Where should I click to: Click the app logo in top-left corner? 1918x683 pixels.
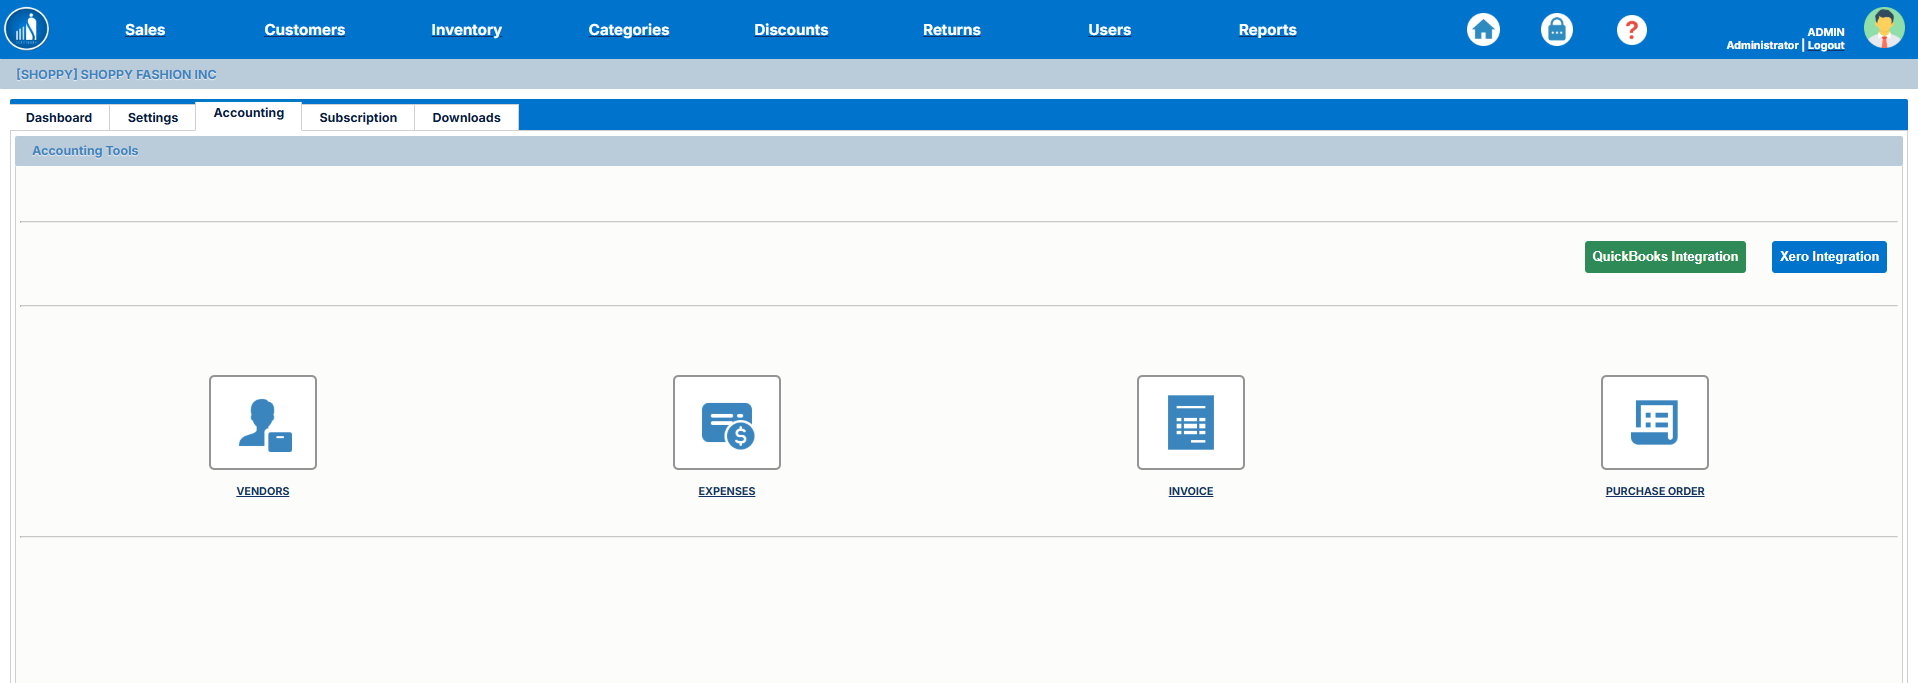(x=27, y=29)
